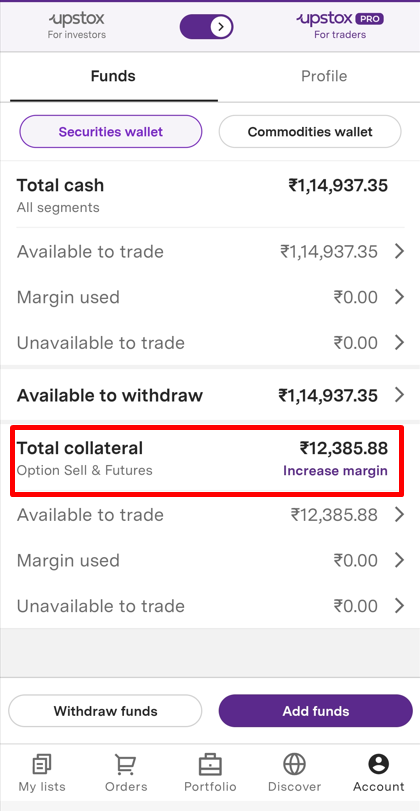
Task: Switch to the Funds tab
Action: (x=113, y=77)
